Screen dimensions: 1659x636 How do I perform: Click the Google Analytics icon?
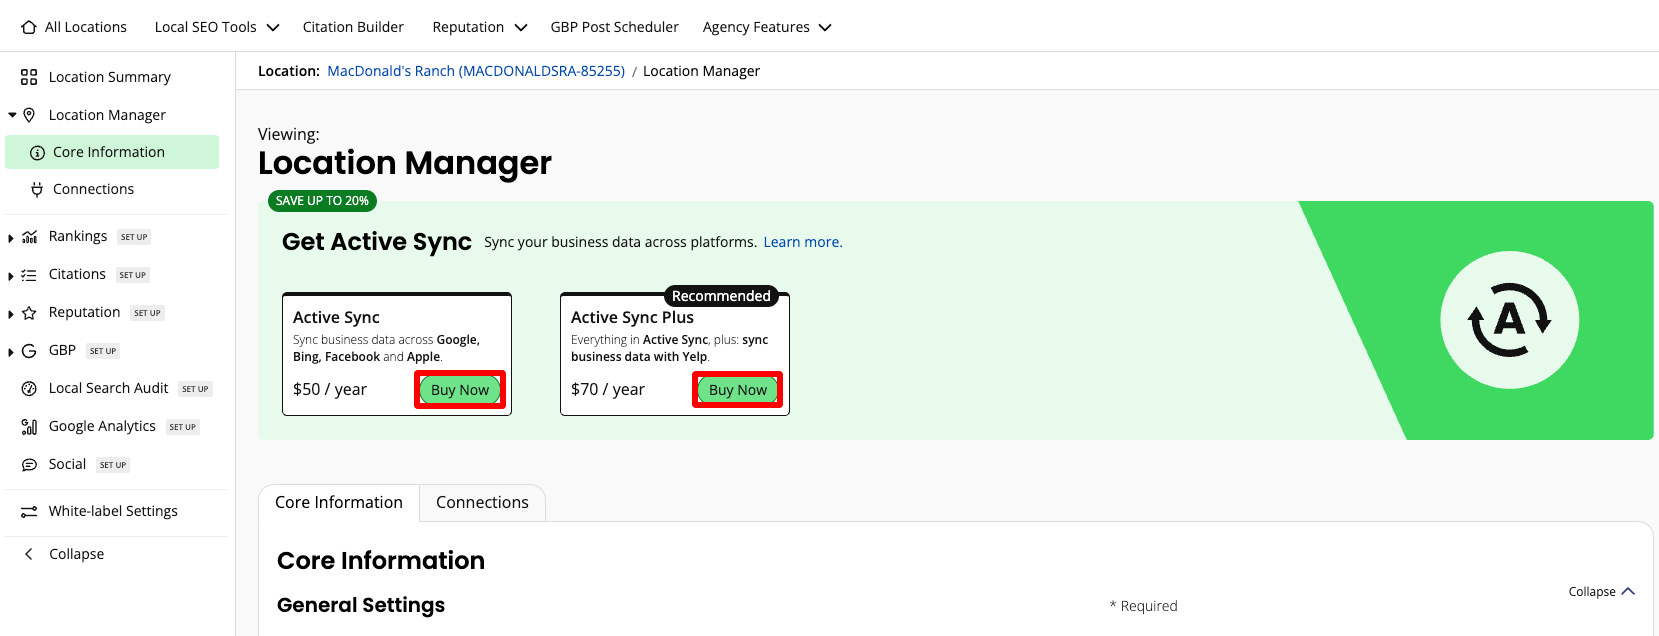[29, 427]
